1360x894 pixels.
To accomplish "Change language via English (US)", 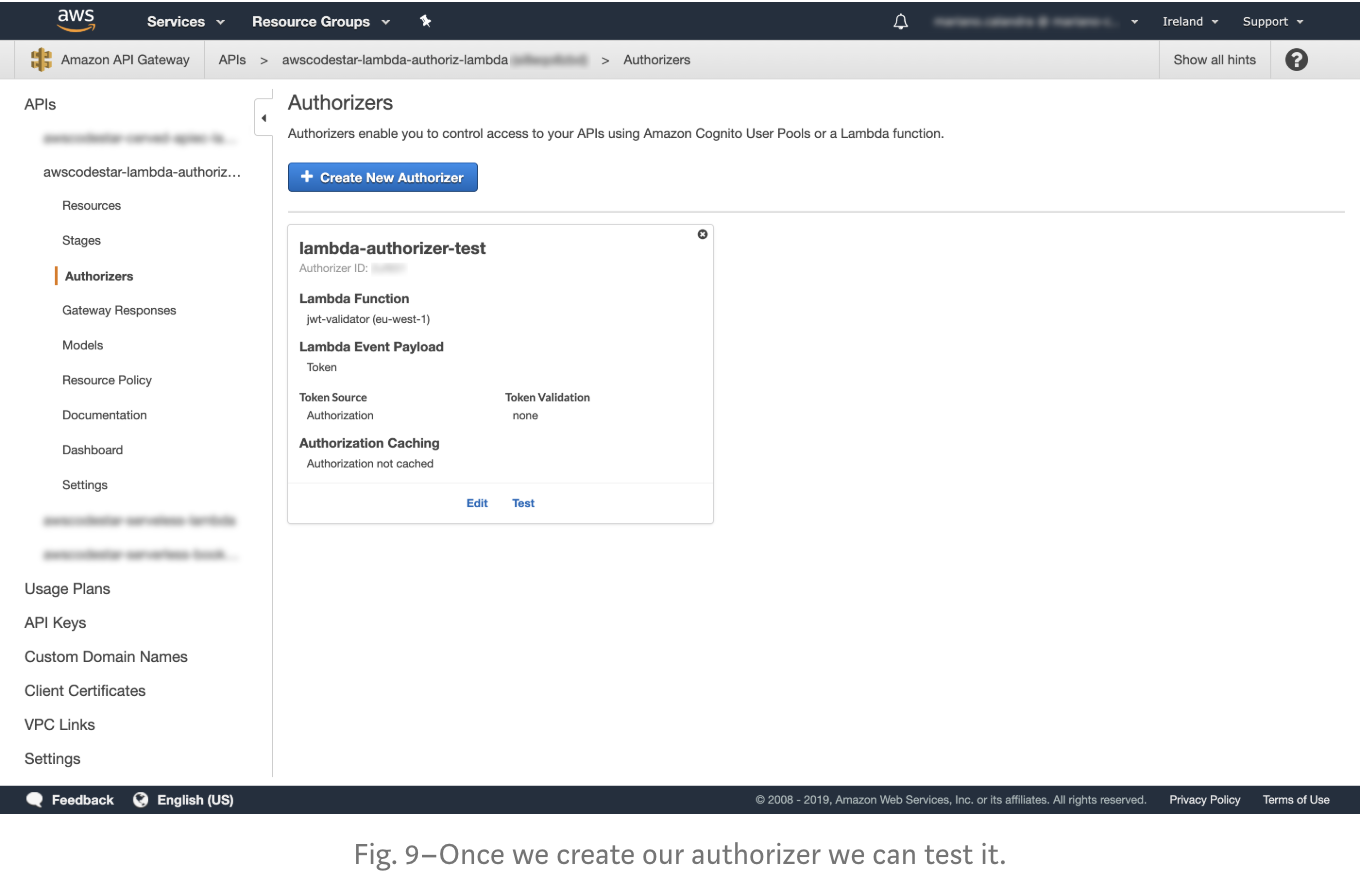I will (x=195, y=800).
